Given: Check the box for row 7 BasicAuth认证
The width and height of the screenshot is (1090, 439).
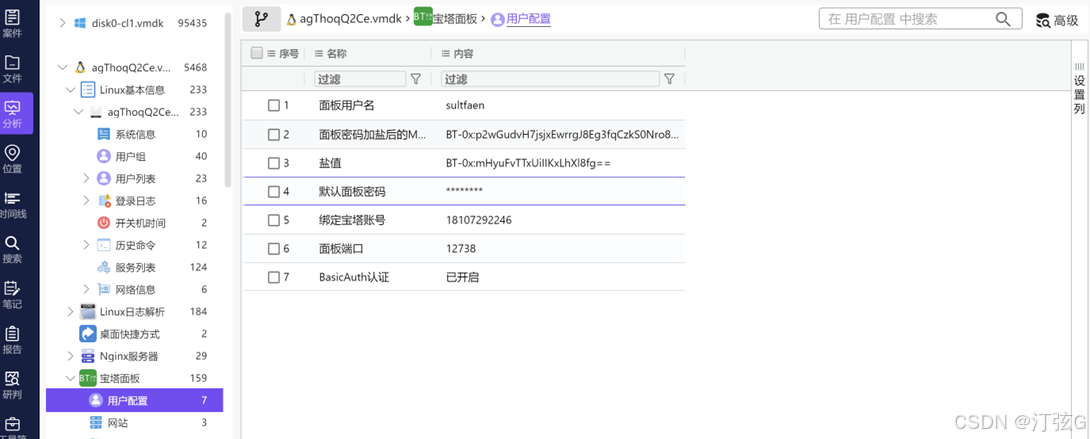Looking at the screenshot, I should [x=274, y=277].
